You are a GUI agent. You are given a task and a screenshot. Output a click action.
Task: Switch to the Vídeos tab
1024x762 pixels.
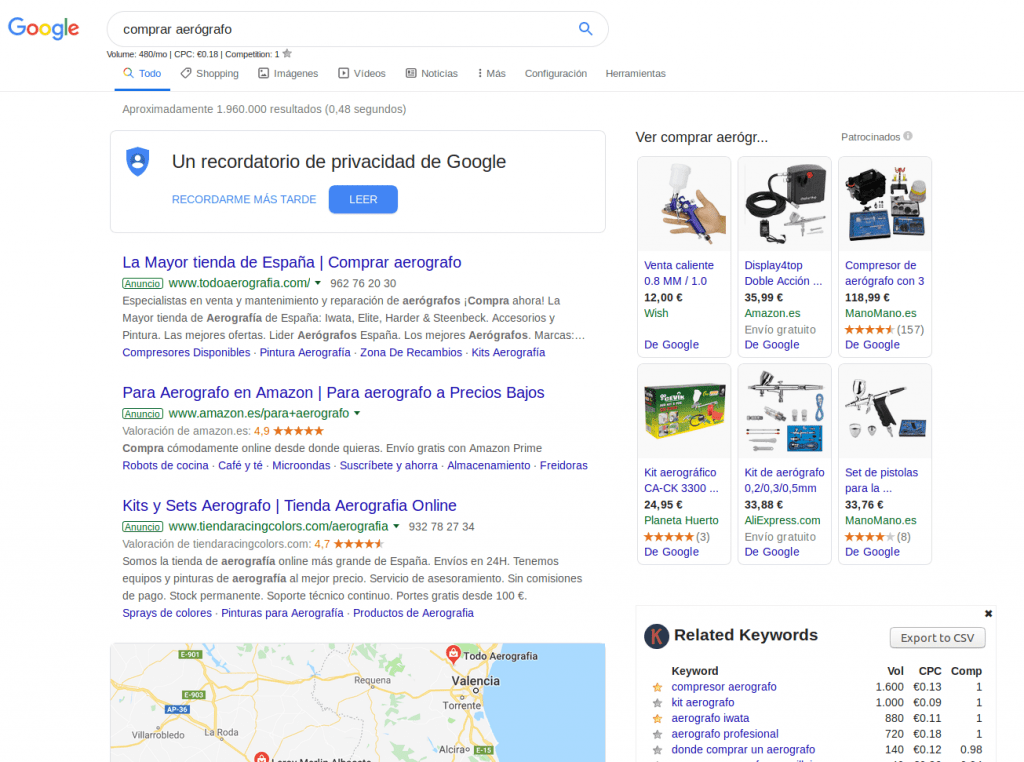pos(362,73)
